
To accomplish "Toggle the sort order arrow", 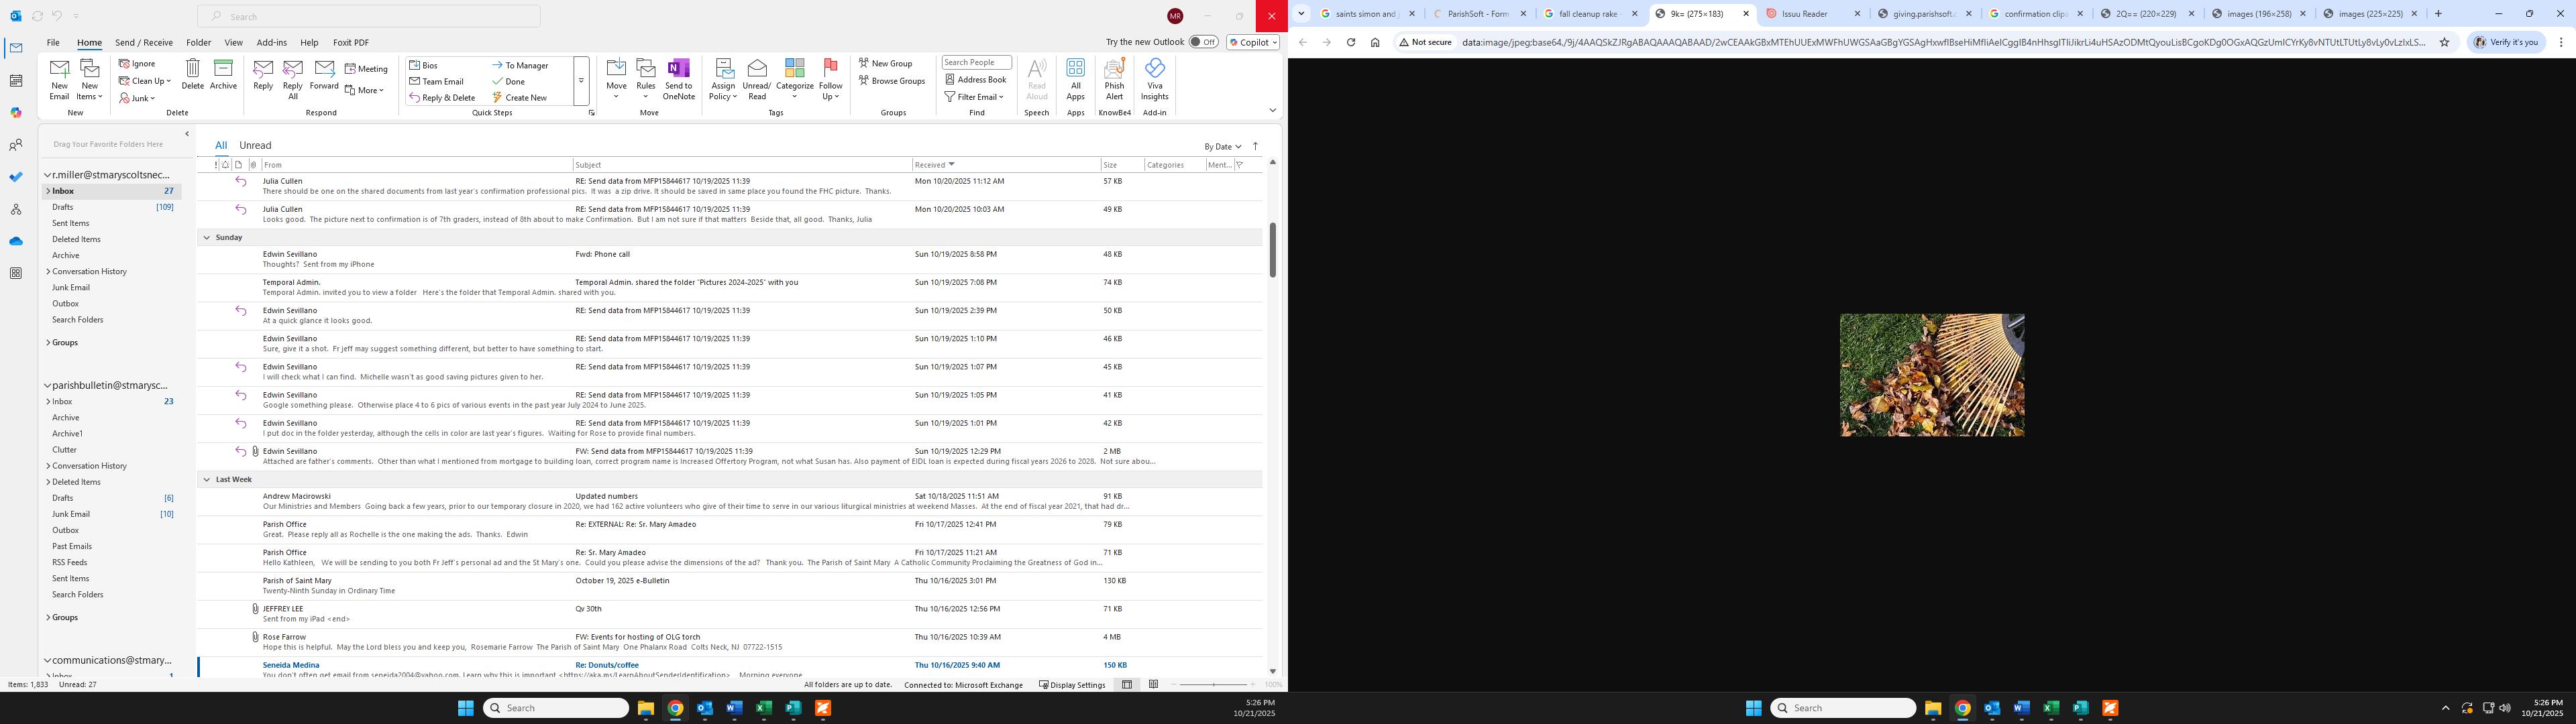I will (x=1256, y=146).
